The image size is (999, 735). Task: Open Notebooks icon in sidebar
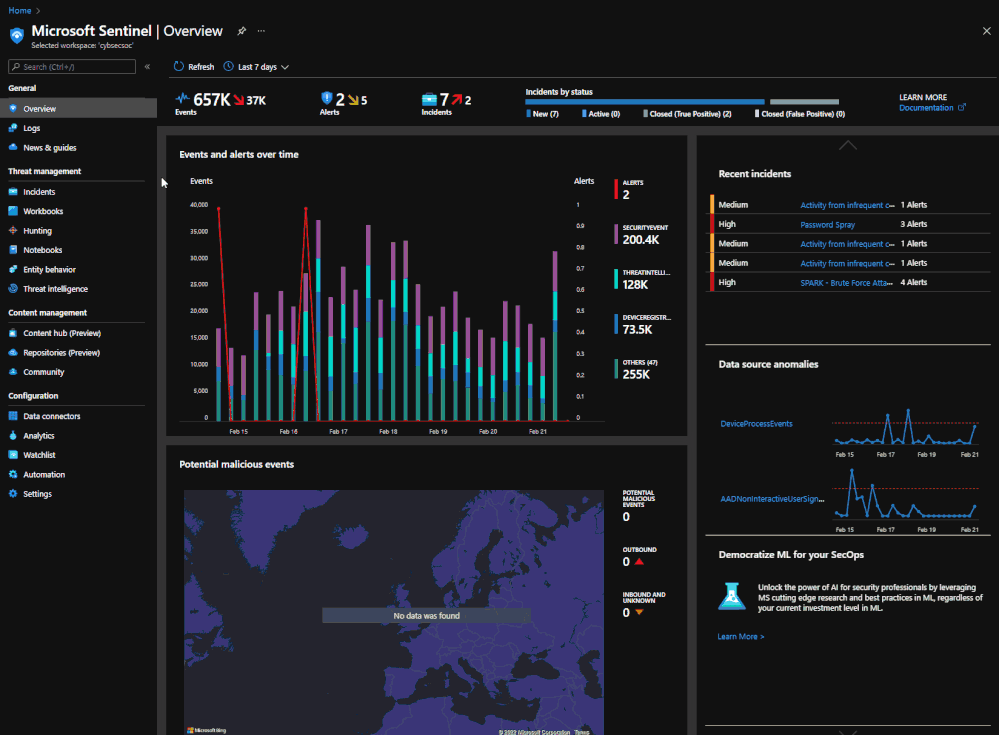[x=13, y=250]
